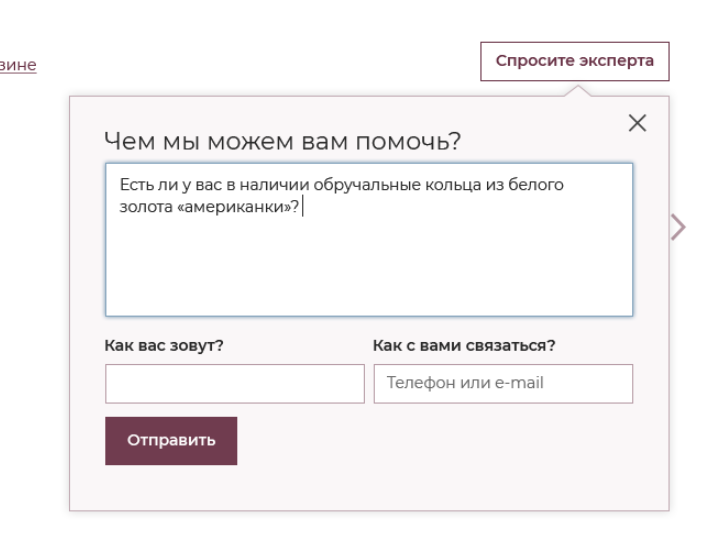Place cursor on word «американки» in message
Image resolution: width=706 pixels, height=536 pixels.
(234, 207)
